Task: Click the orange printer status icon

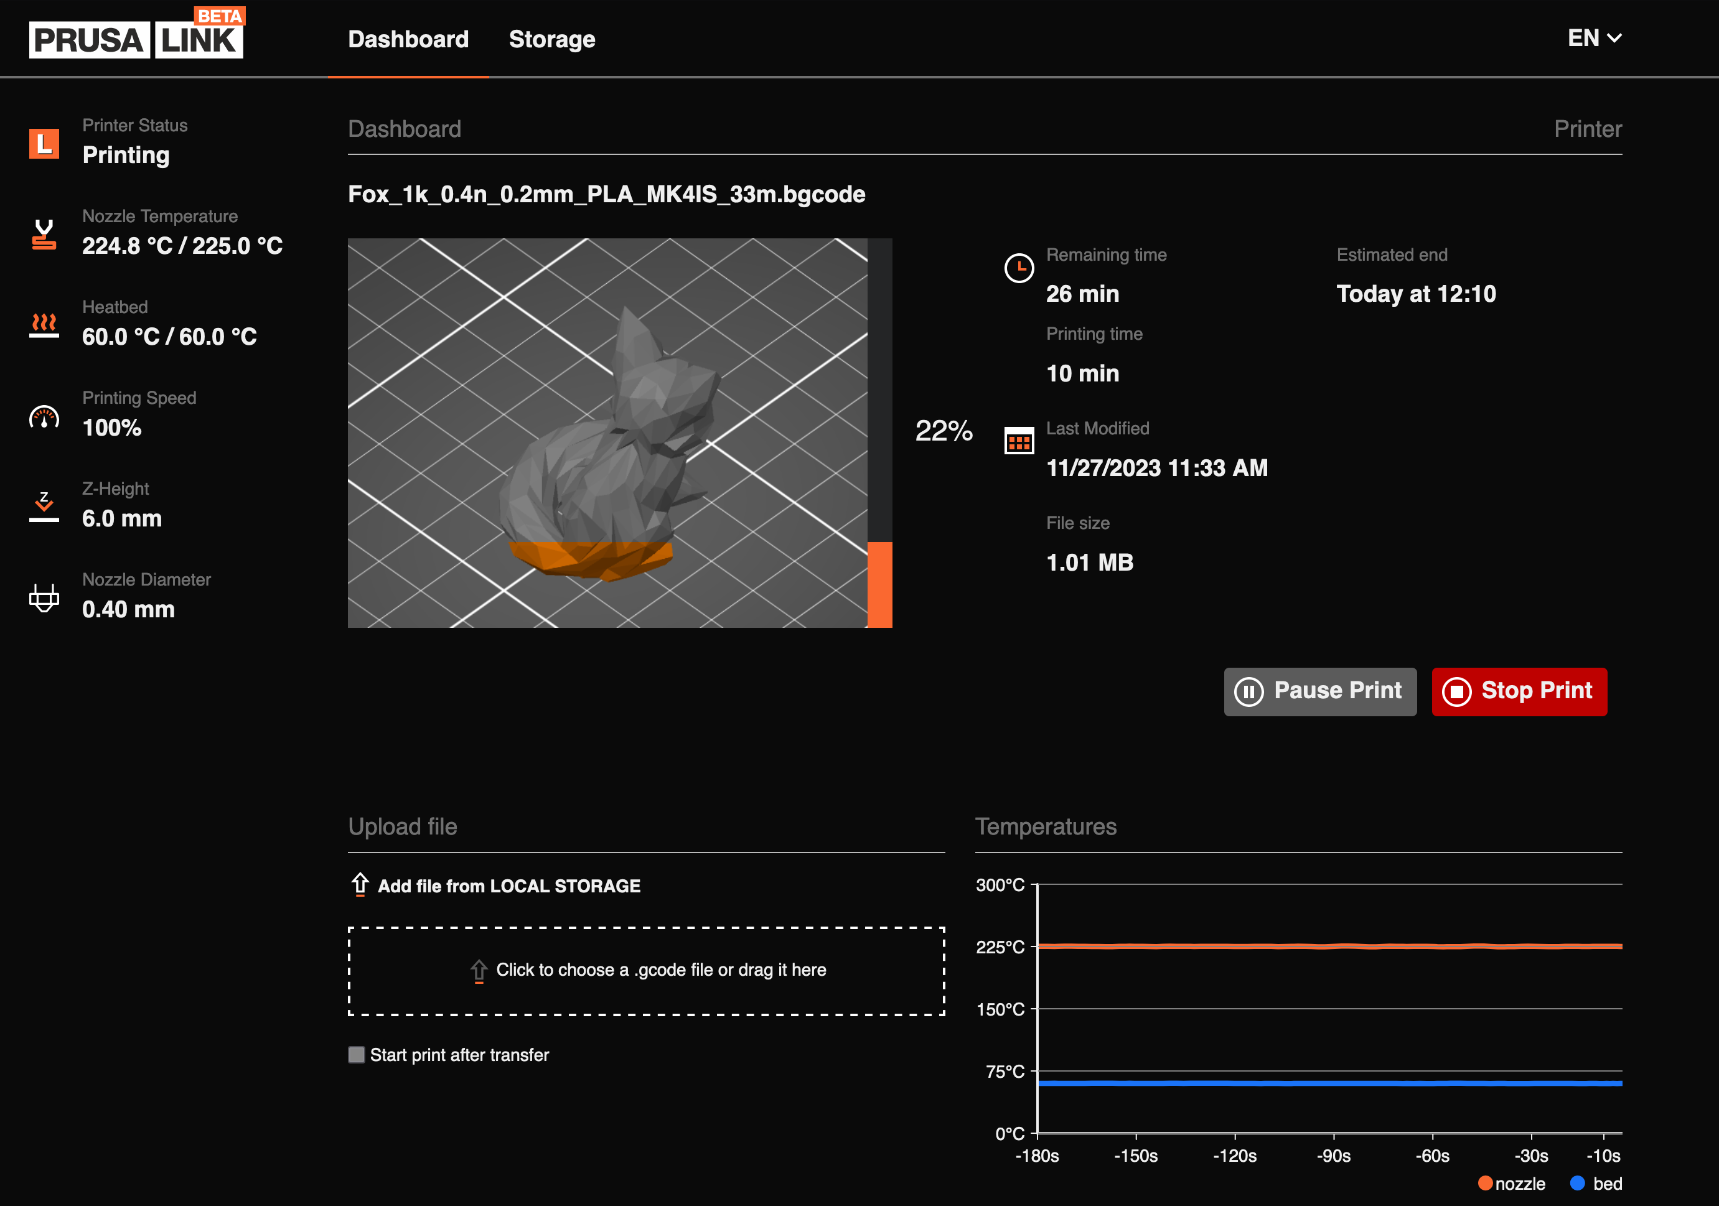Action: pos(44,144)
